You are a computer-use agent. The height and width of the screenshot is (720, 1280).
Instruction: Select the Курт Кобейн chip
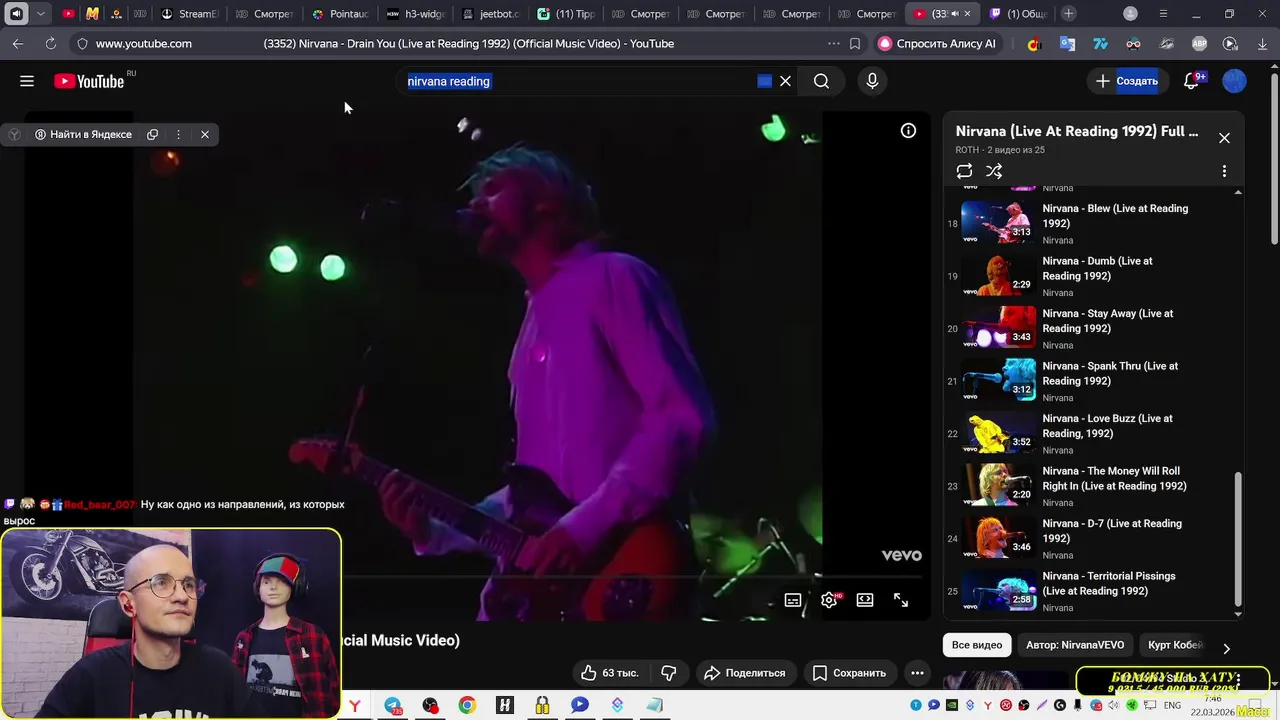click(x=1175, y=645)
